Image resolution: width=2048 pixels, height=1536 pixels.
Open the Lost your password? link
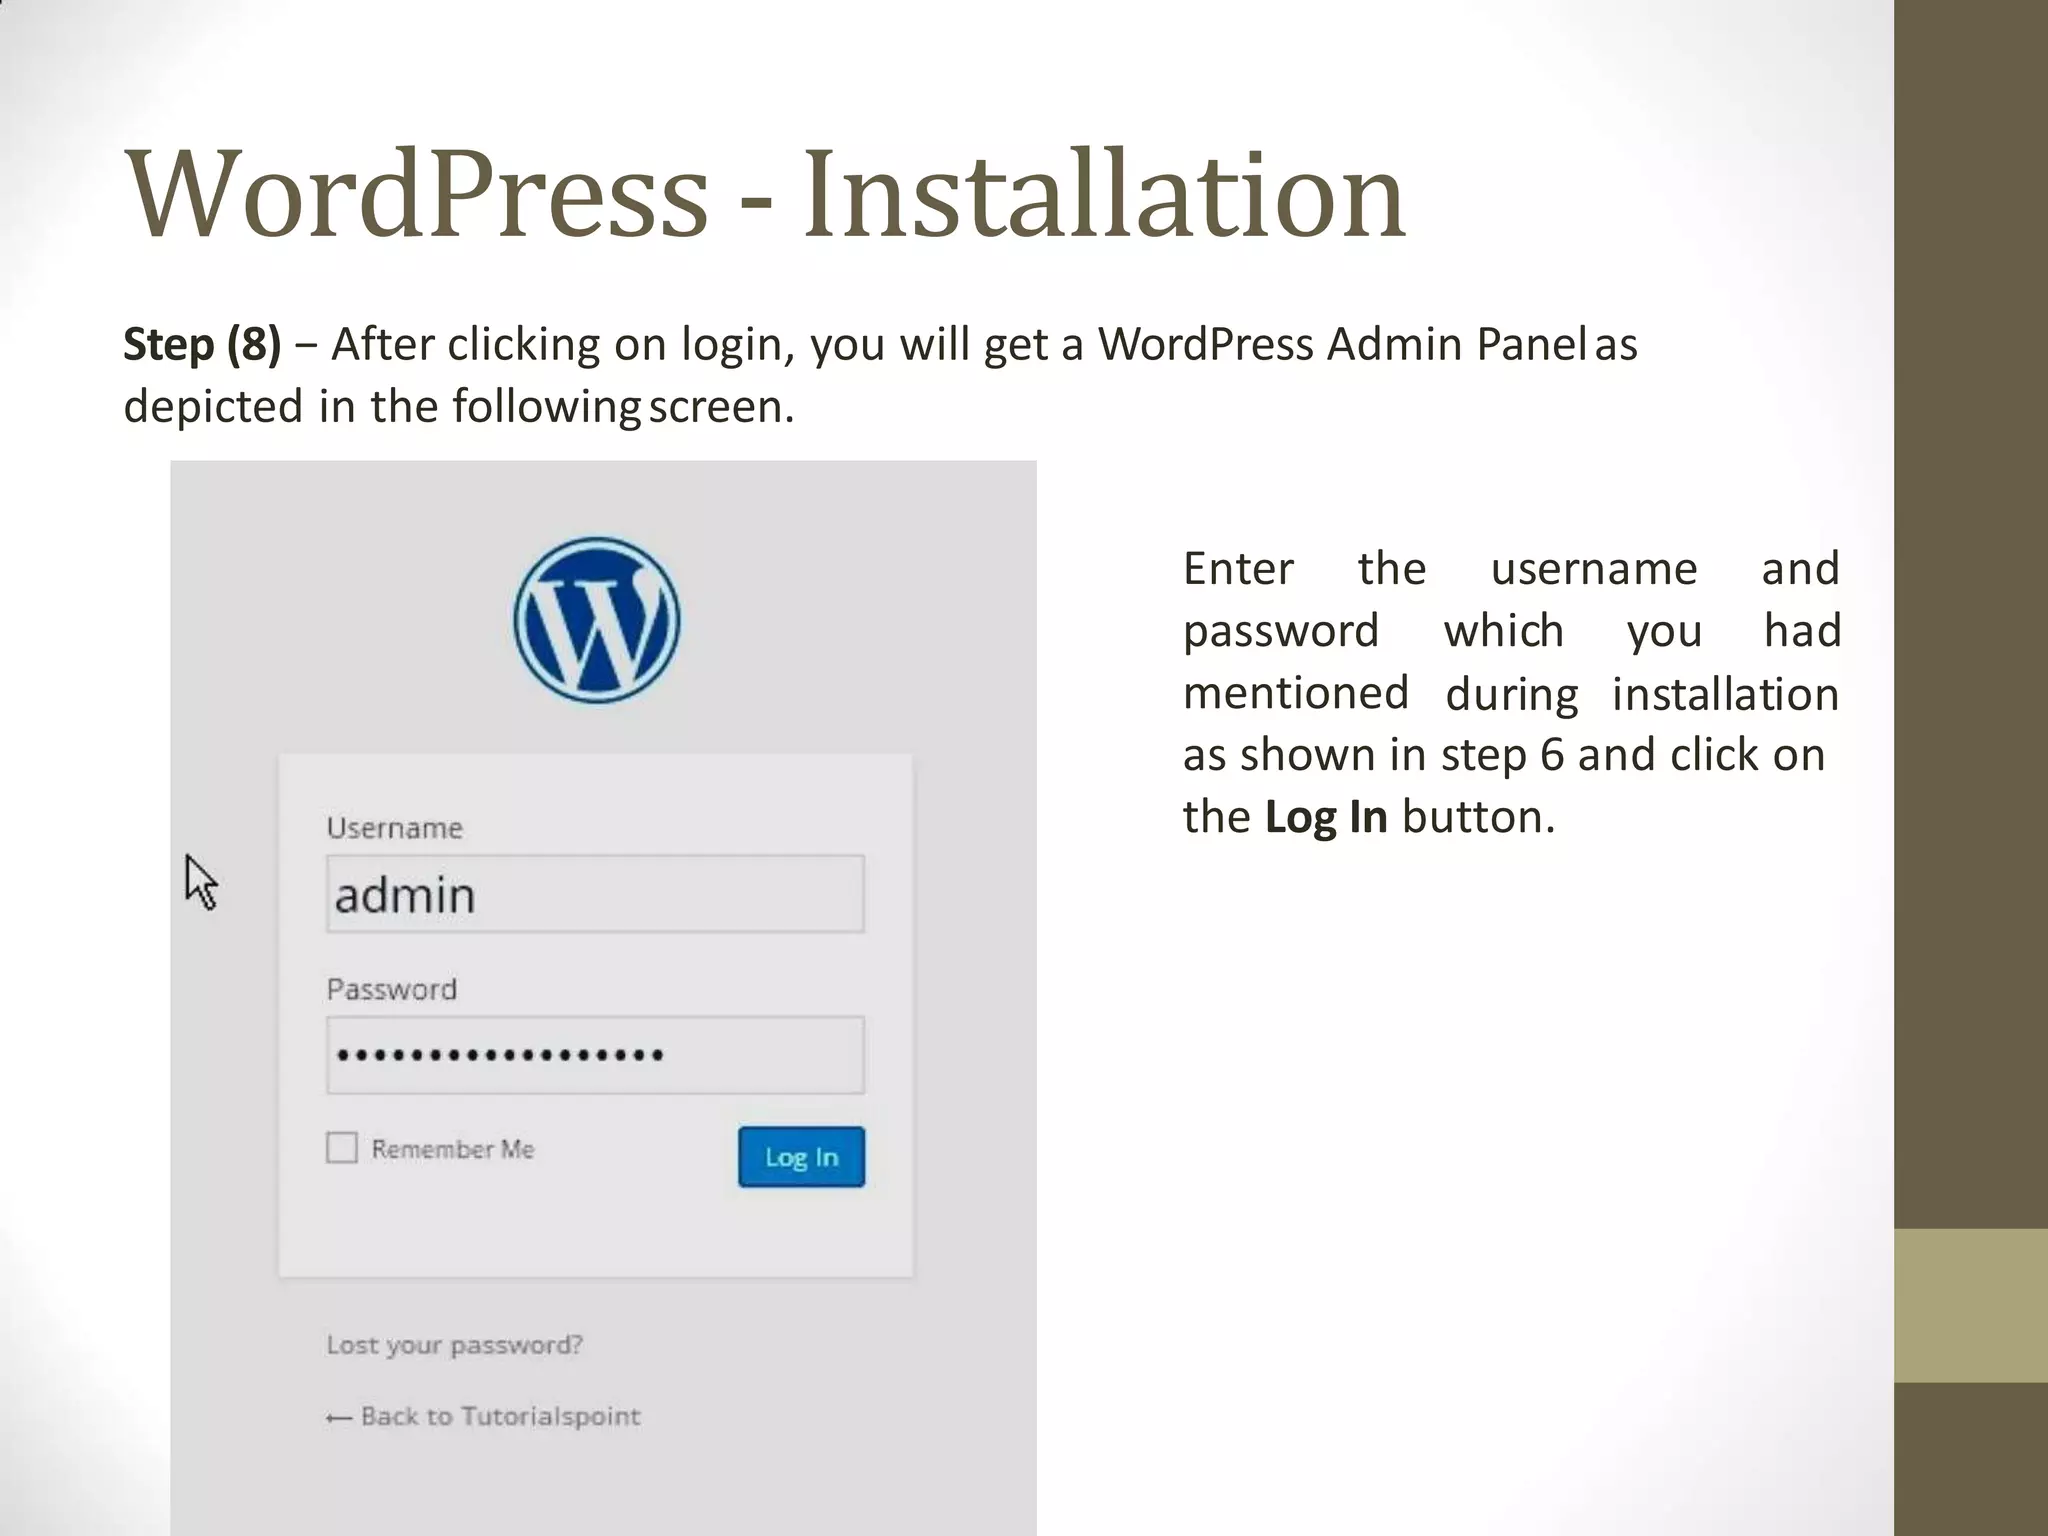click(454, 1345)
